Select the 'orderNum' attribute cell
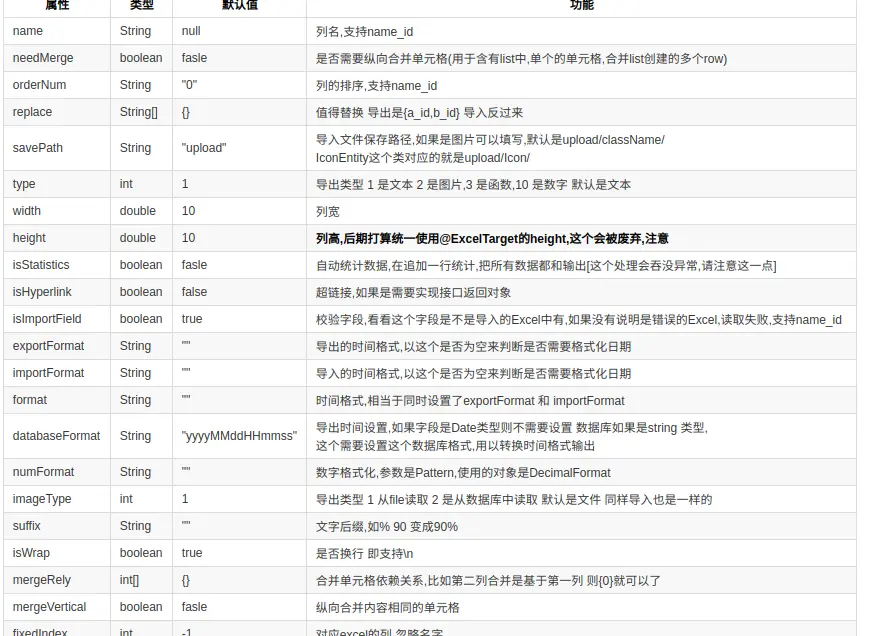 pyautogui.click(x=57, y=85)
